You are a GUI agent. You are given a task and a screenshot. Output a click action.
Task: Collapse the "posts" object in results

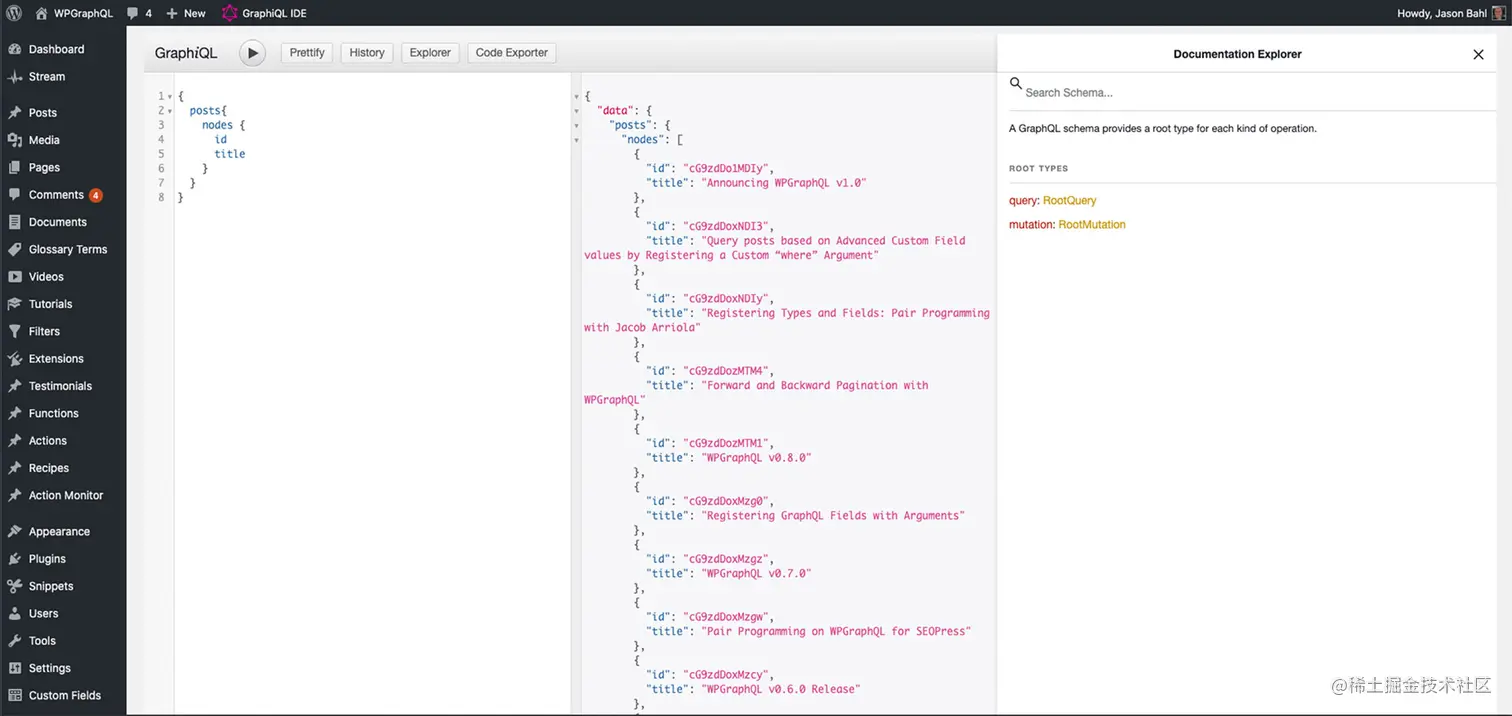point(577,126)
